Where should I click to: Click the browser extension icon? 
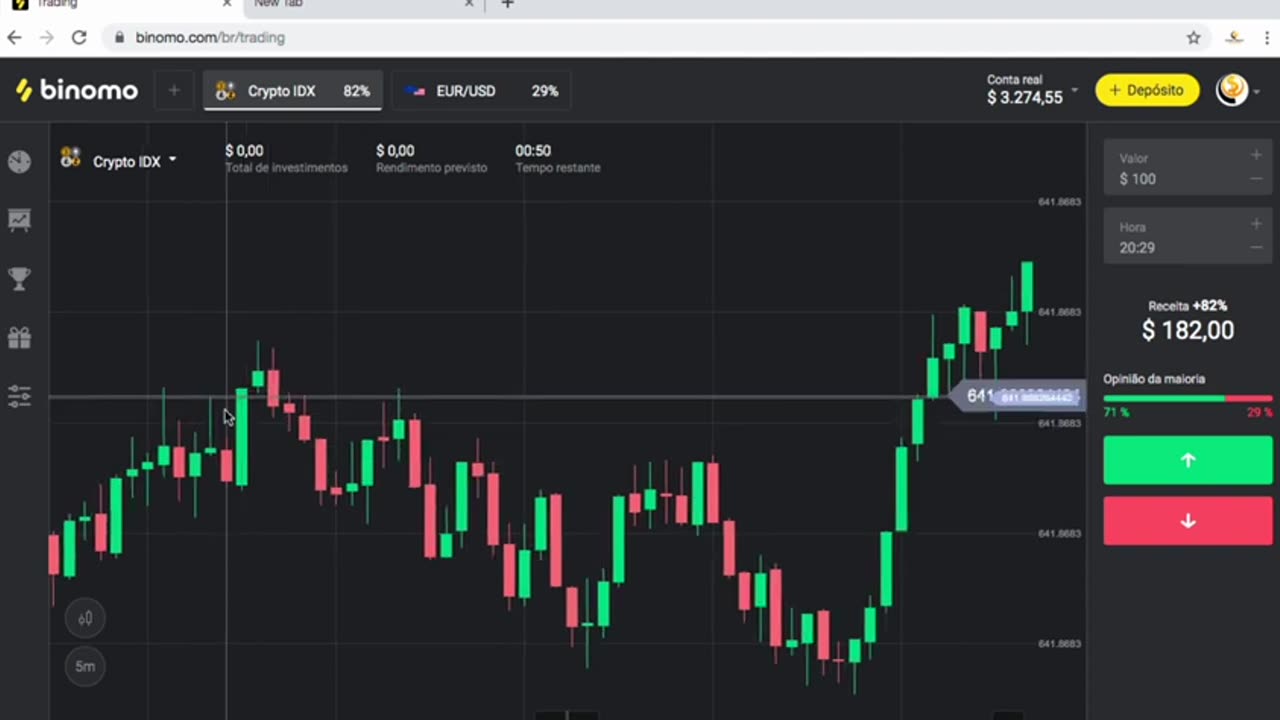[x=1235, y=37]
